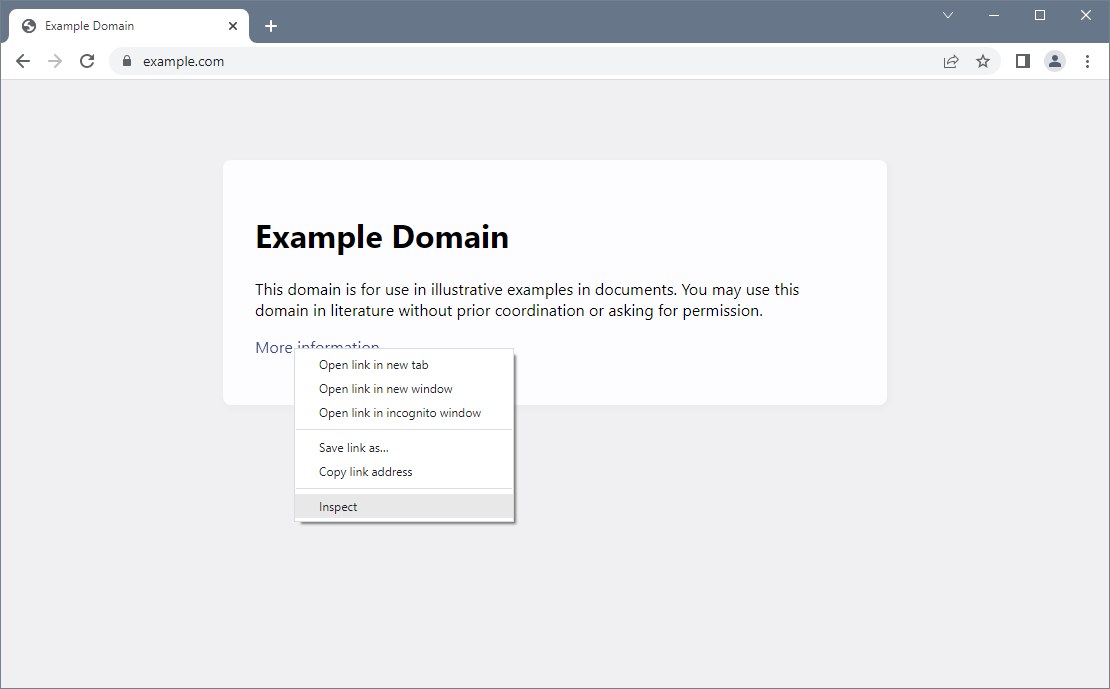Image resolution: width=1110 pixels, height=689 pixels.
Task: Open Chrome's three-dot menu
Action: [1088, 61]
